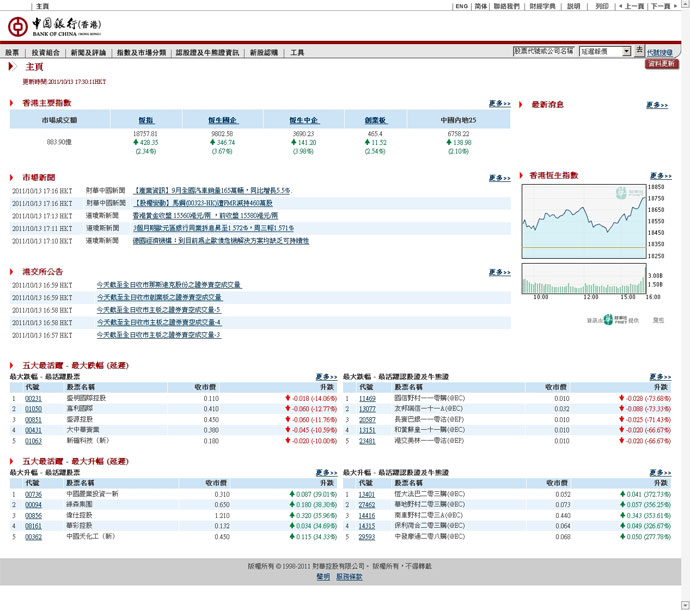This screenshot has width=690, height=610.
Task: Open news headline mentioning 00323-HK
Action: pyautogui.click(x=203, y=203)
